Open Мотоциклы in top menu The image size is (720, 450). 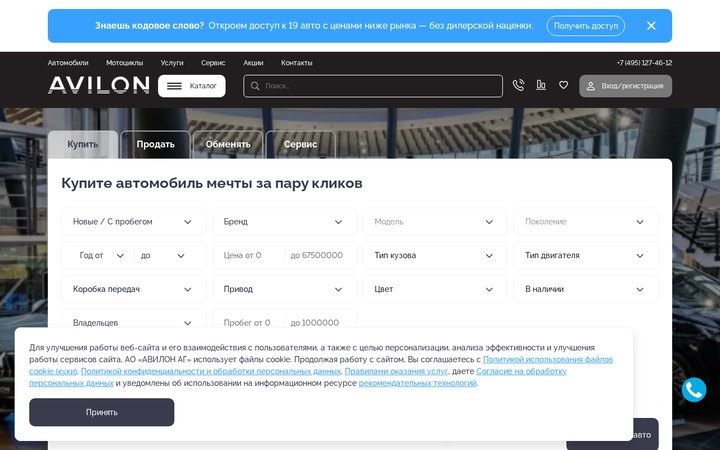[124, 63]
